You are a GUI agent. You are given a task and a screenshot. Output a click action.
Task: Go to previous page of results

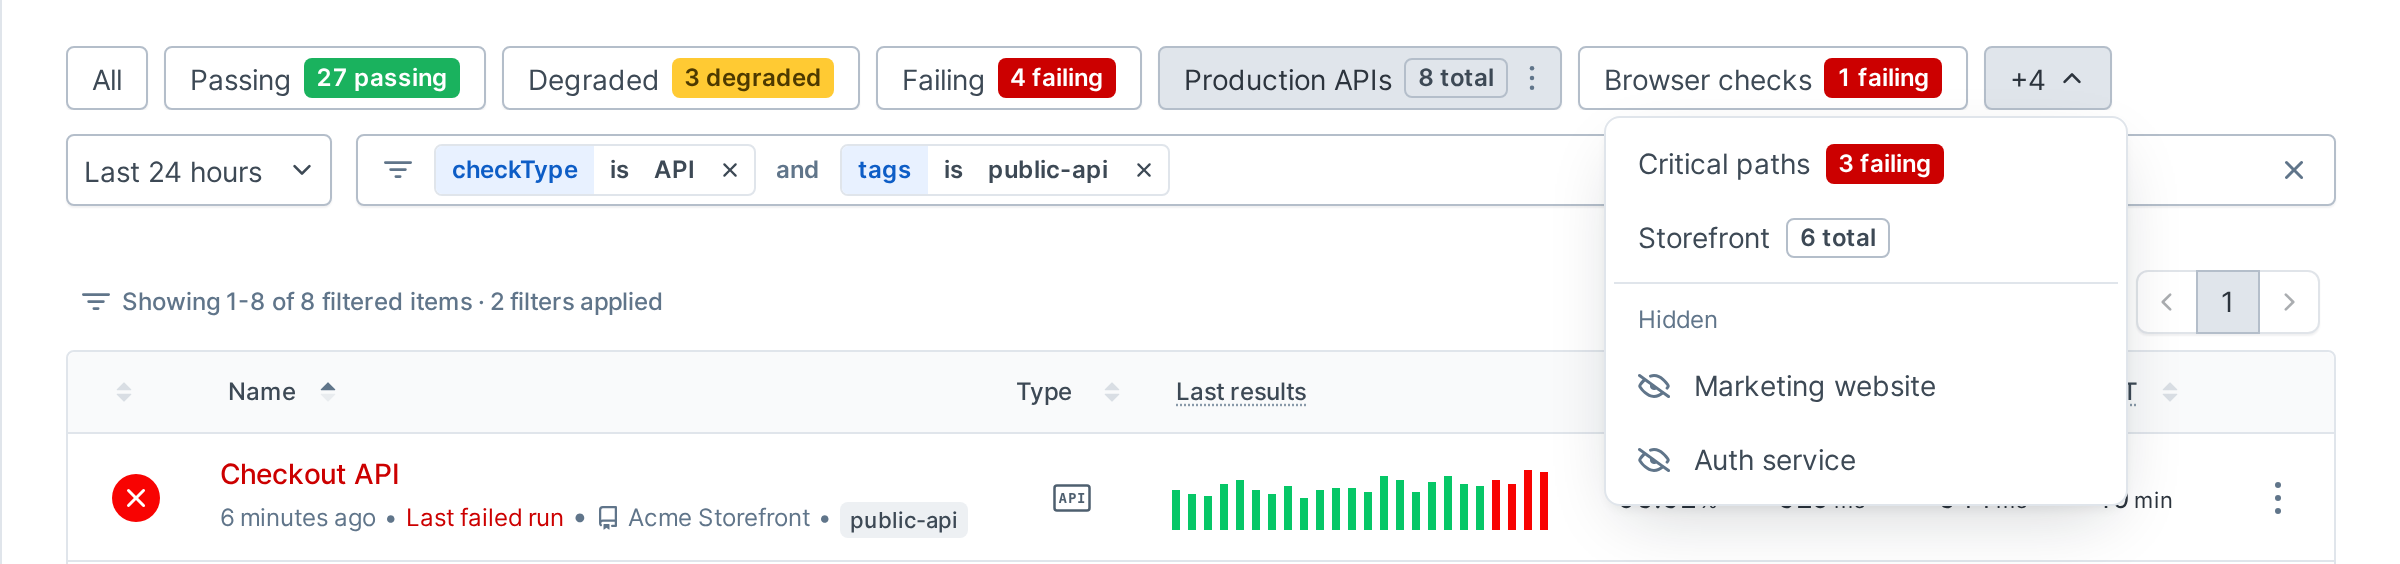[2167, 302]
